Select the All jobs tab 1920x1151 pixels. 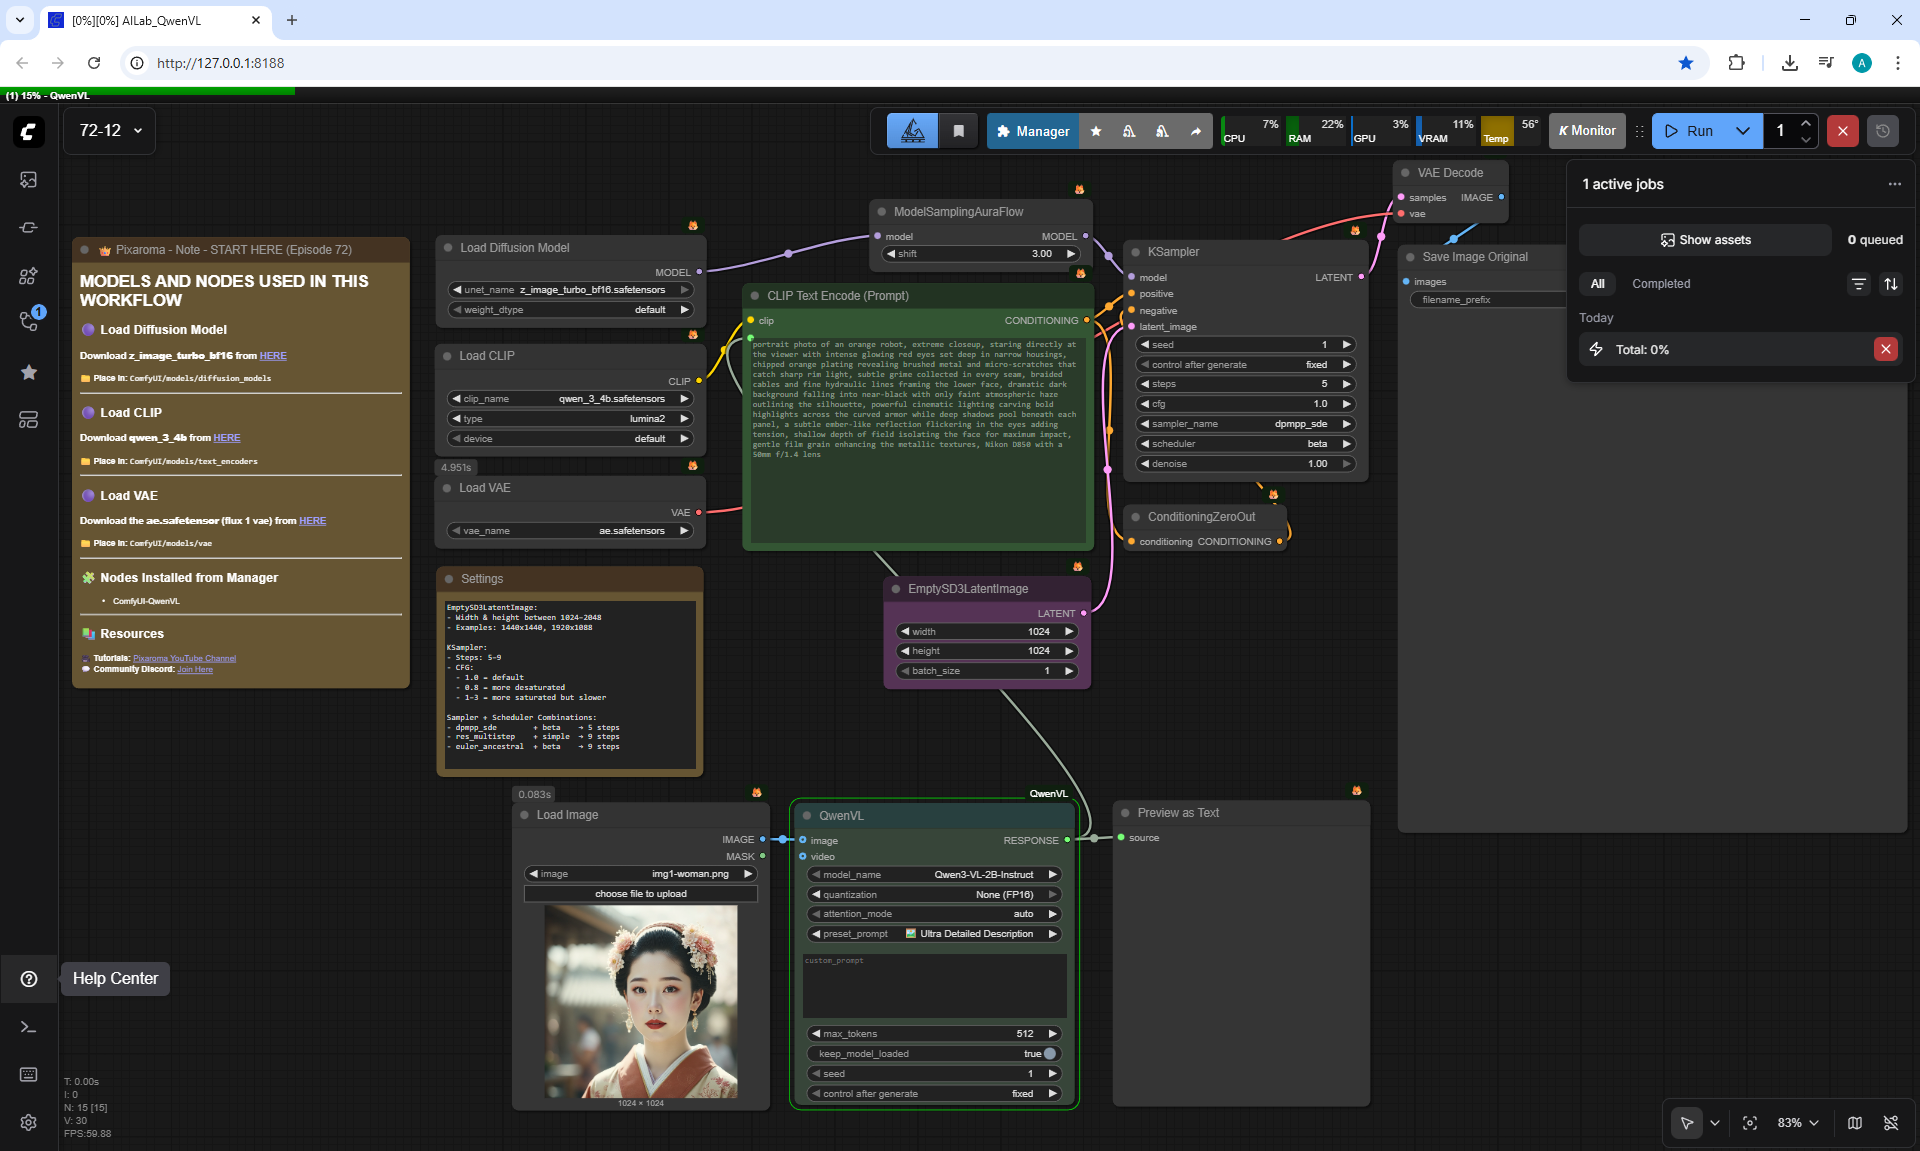coord(1597,284)
